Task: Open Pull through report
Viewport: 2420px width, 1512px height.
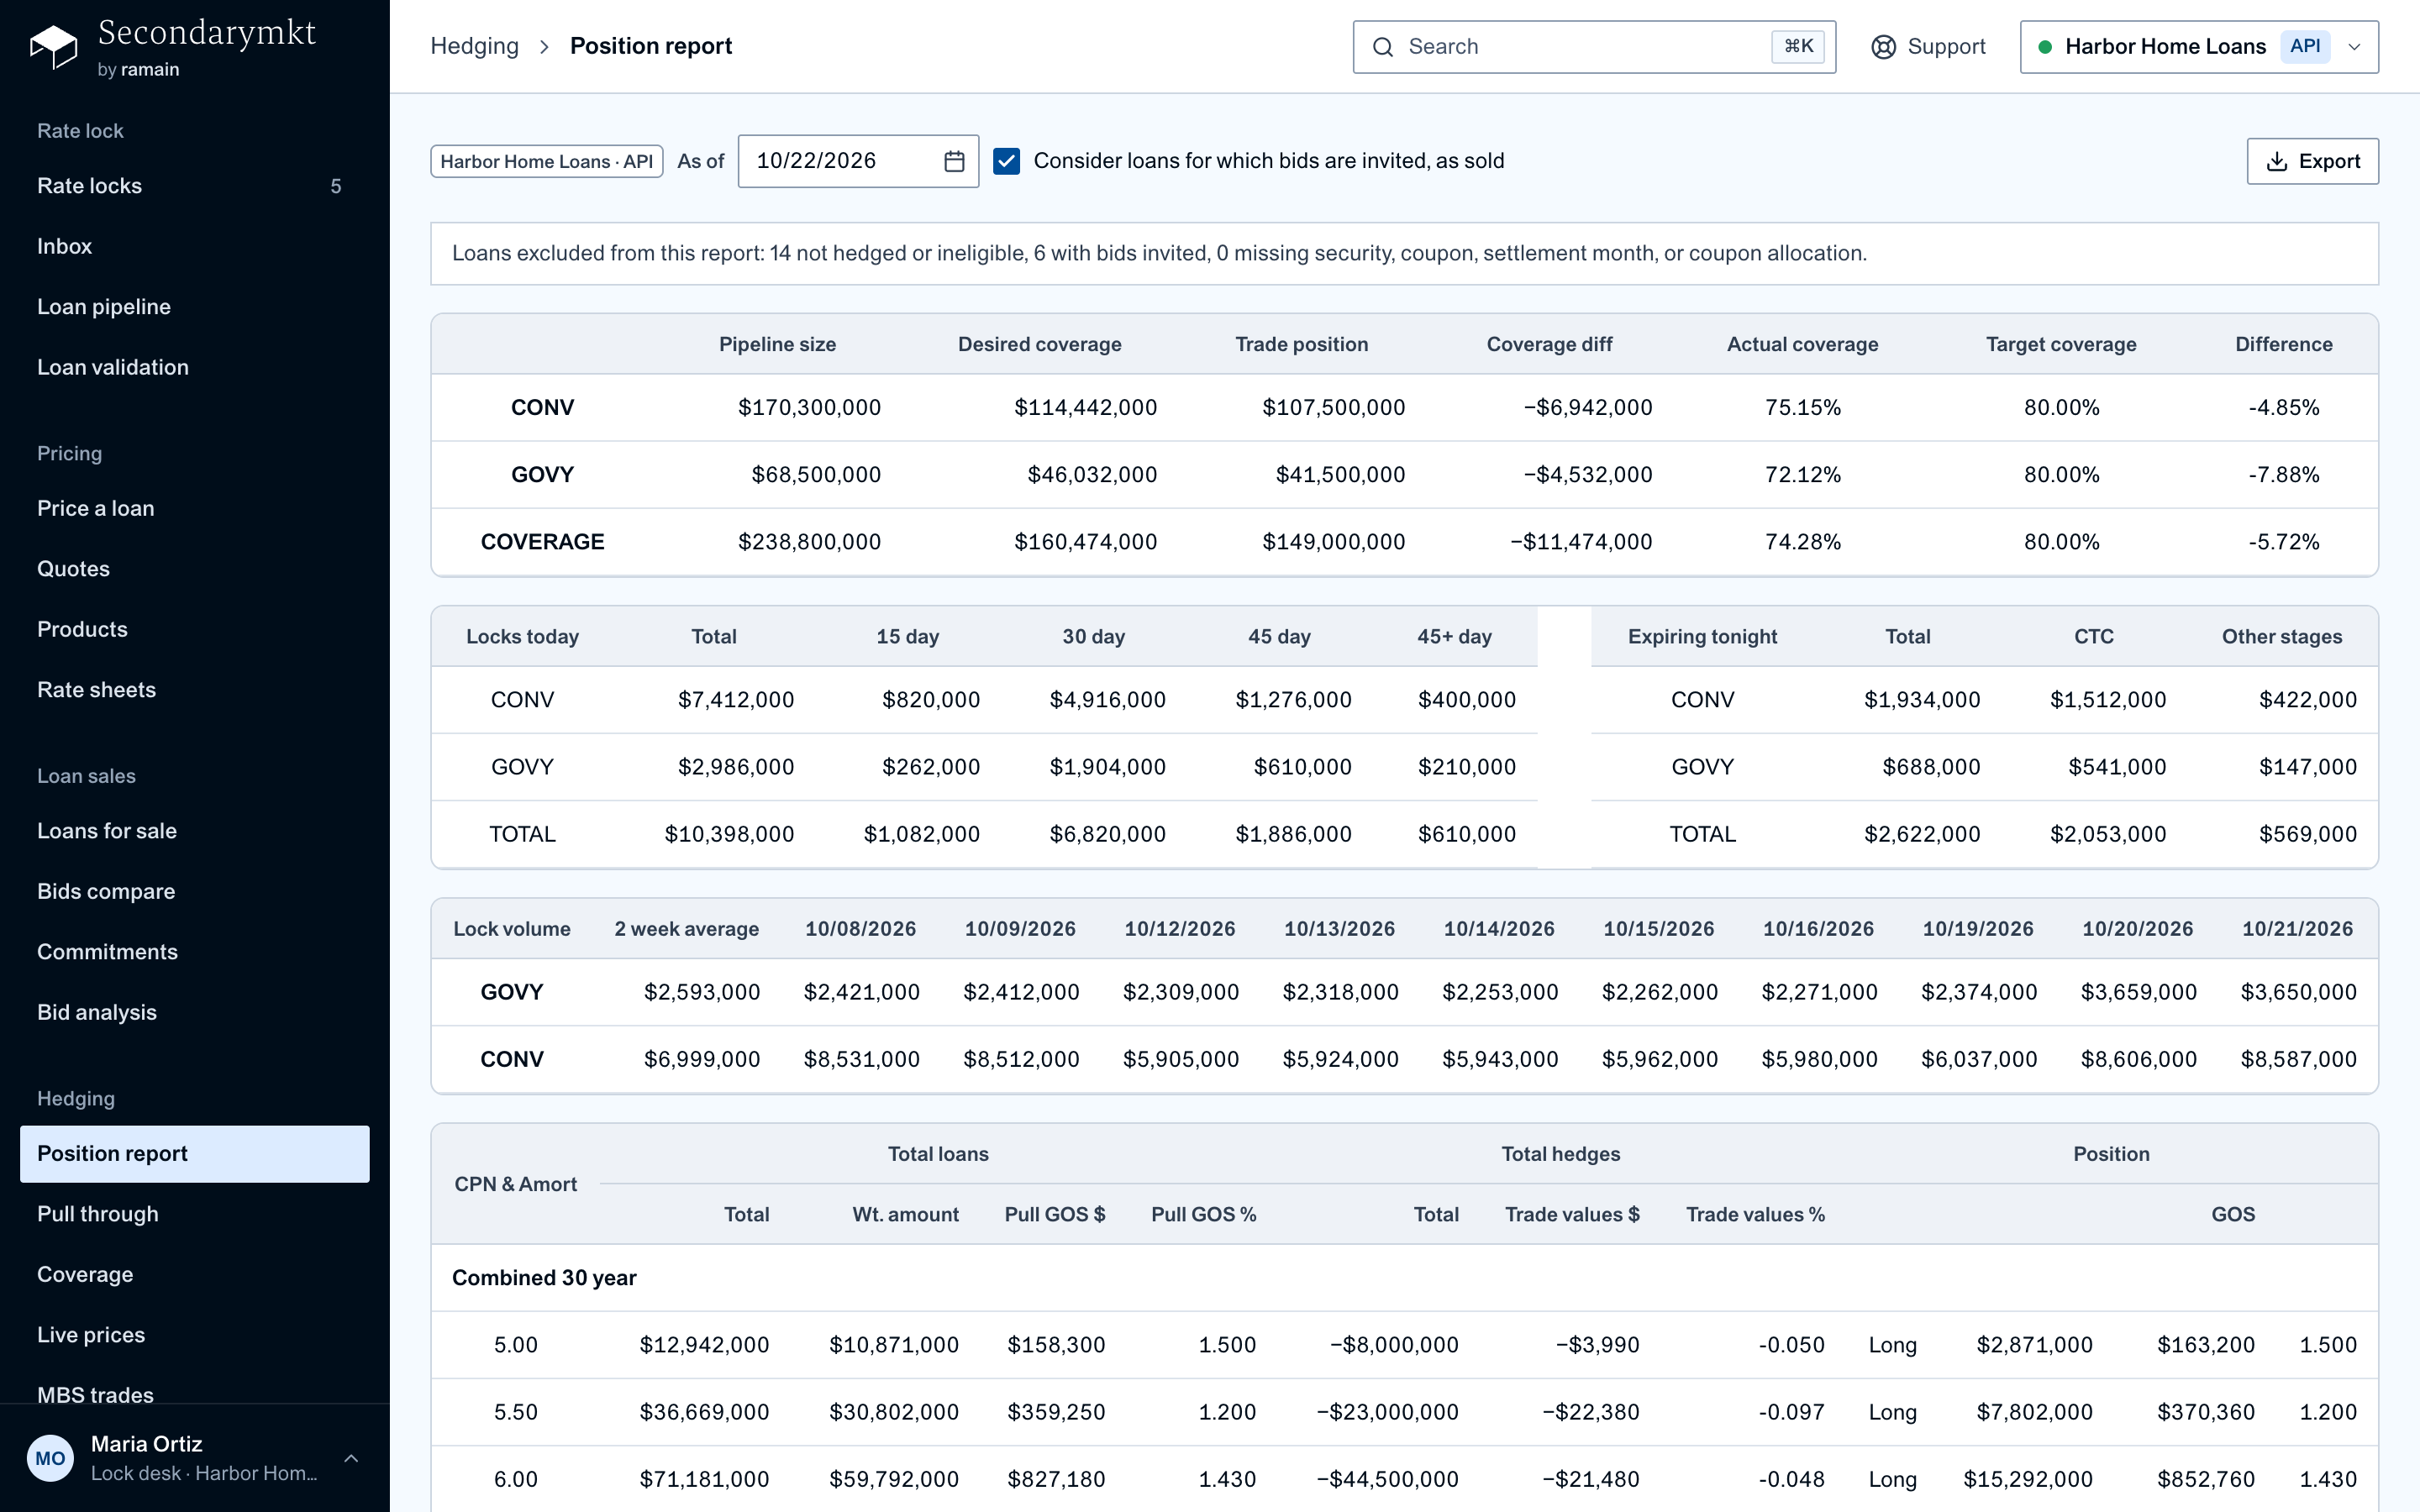Action: [x=195, y=1214]
